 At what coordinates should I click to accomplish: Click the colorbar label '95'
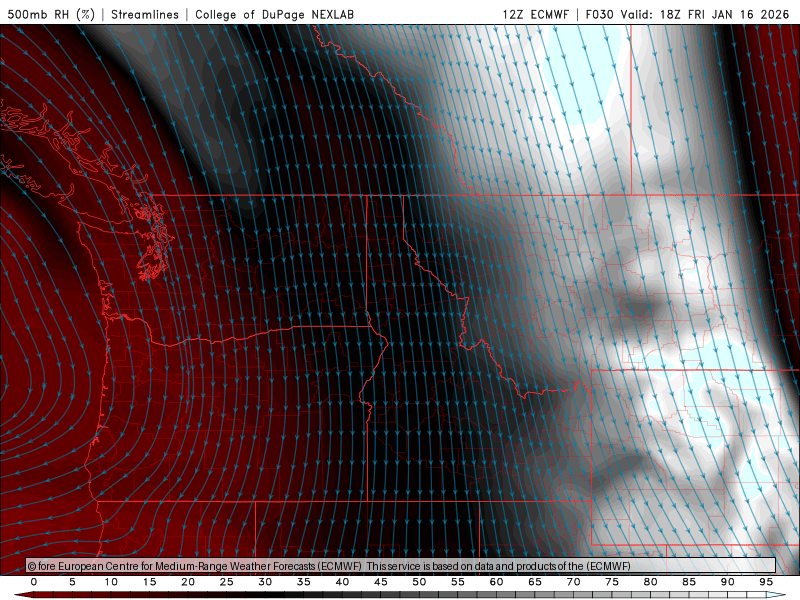766,582
